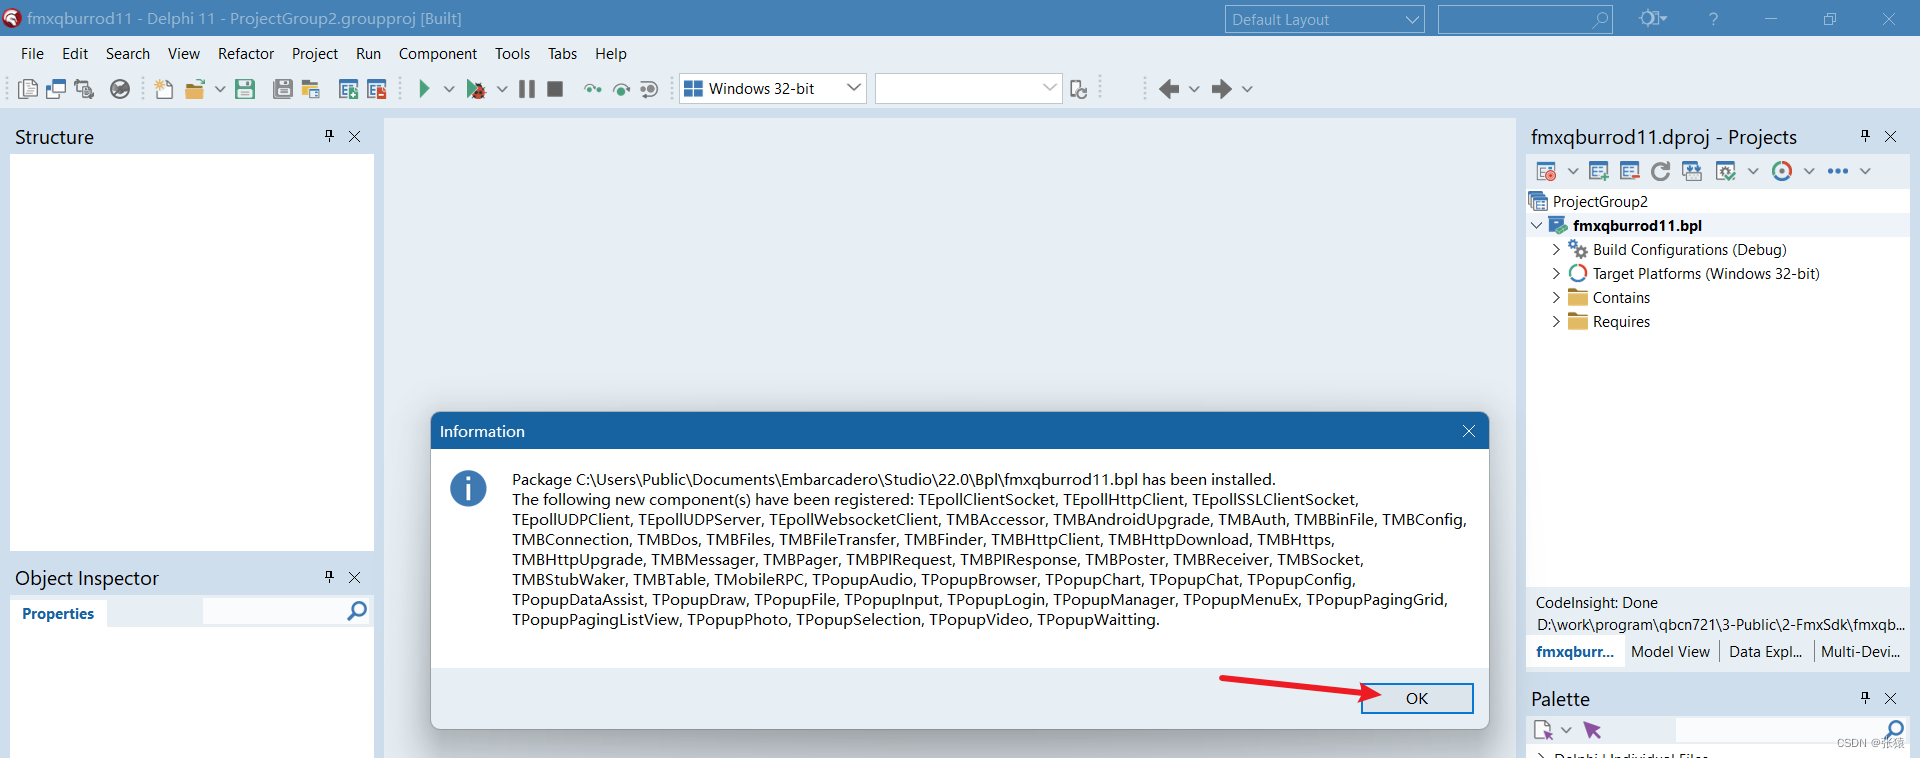Open dropdown arrow next to Run button
This screenshot has width=1920, height=758.
click(449, 89)
